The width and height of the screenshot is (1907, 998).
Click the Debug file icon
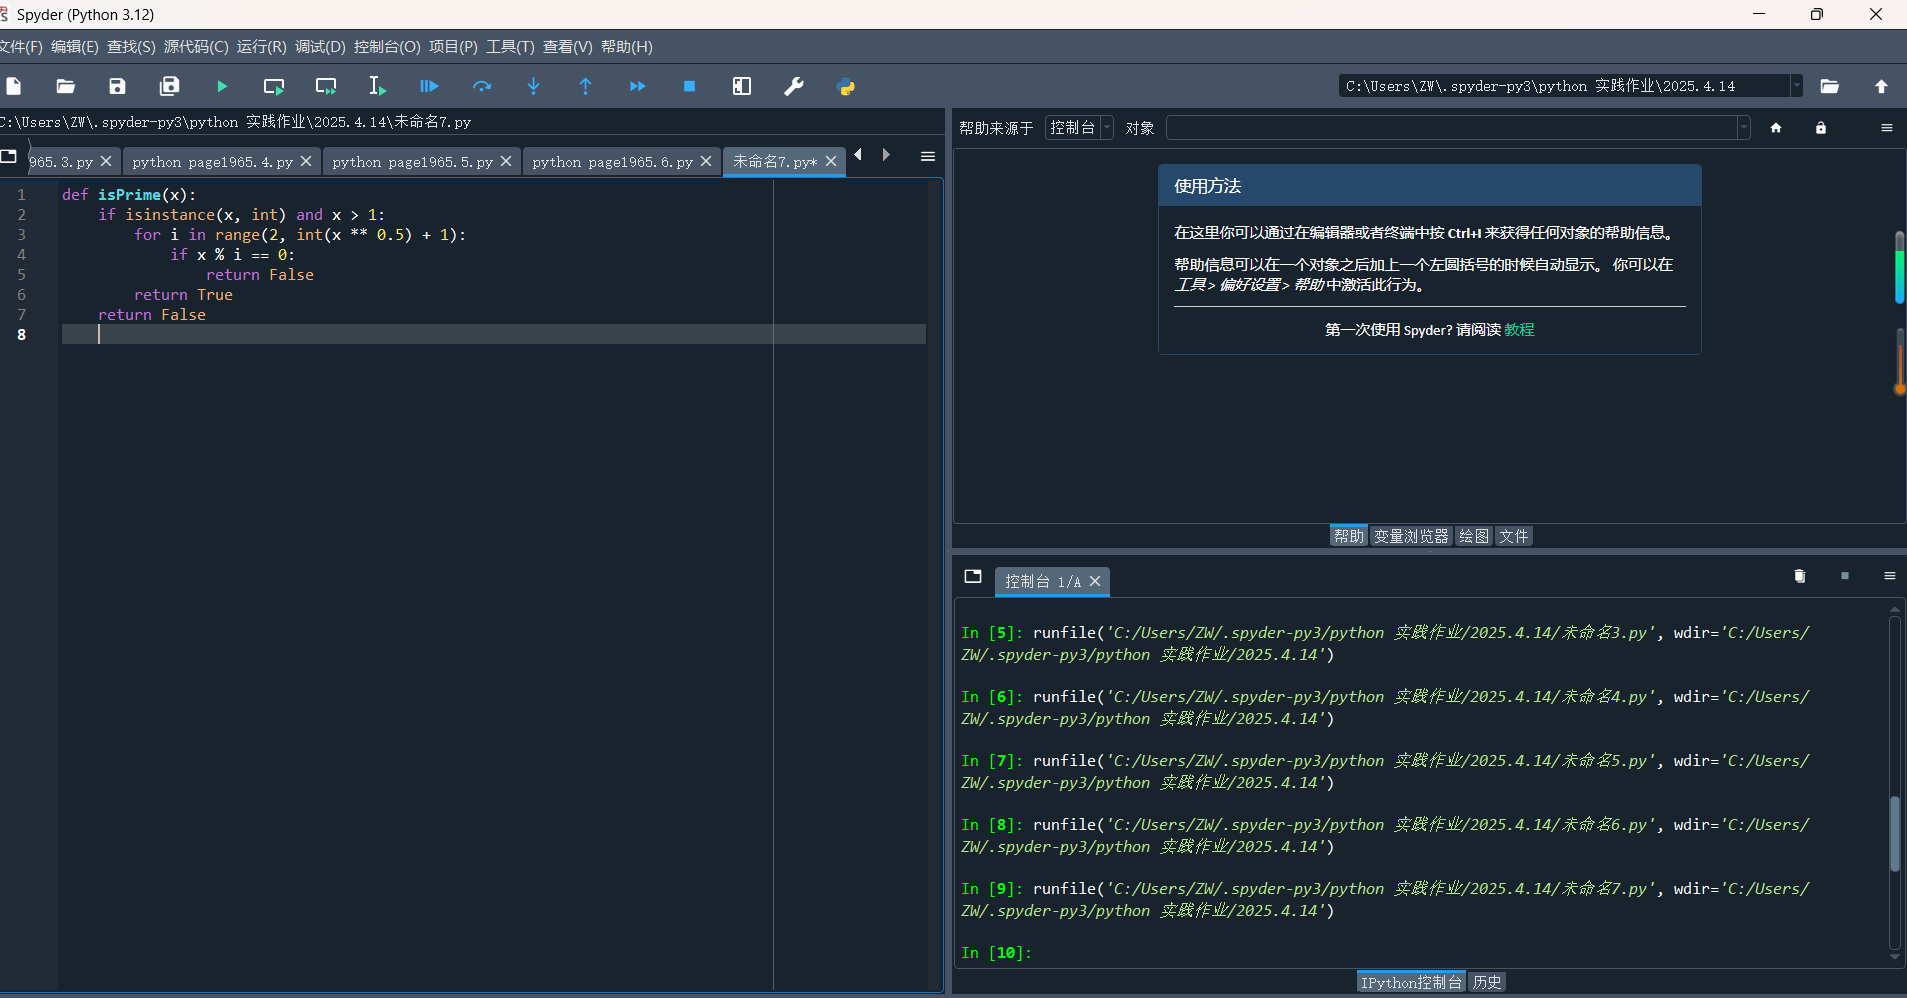click(429, 87)
